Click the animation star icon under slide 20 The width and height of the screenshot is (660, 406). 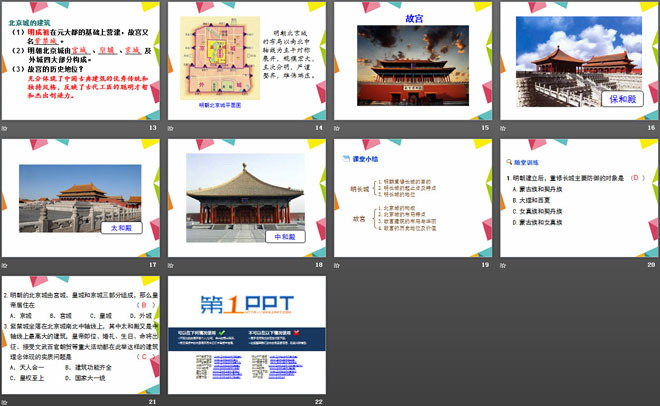click(503, 265)
